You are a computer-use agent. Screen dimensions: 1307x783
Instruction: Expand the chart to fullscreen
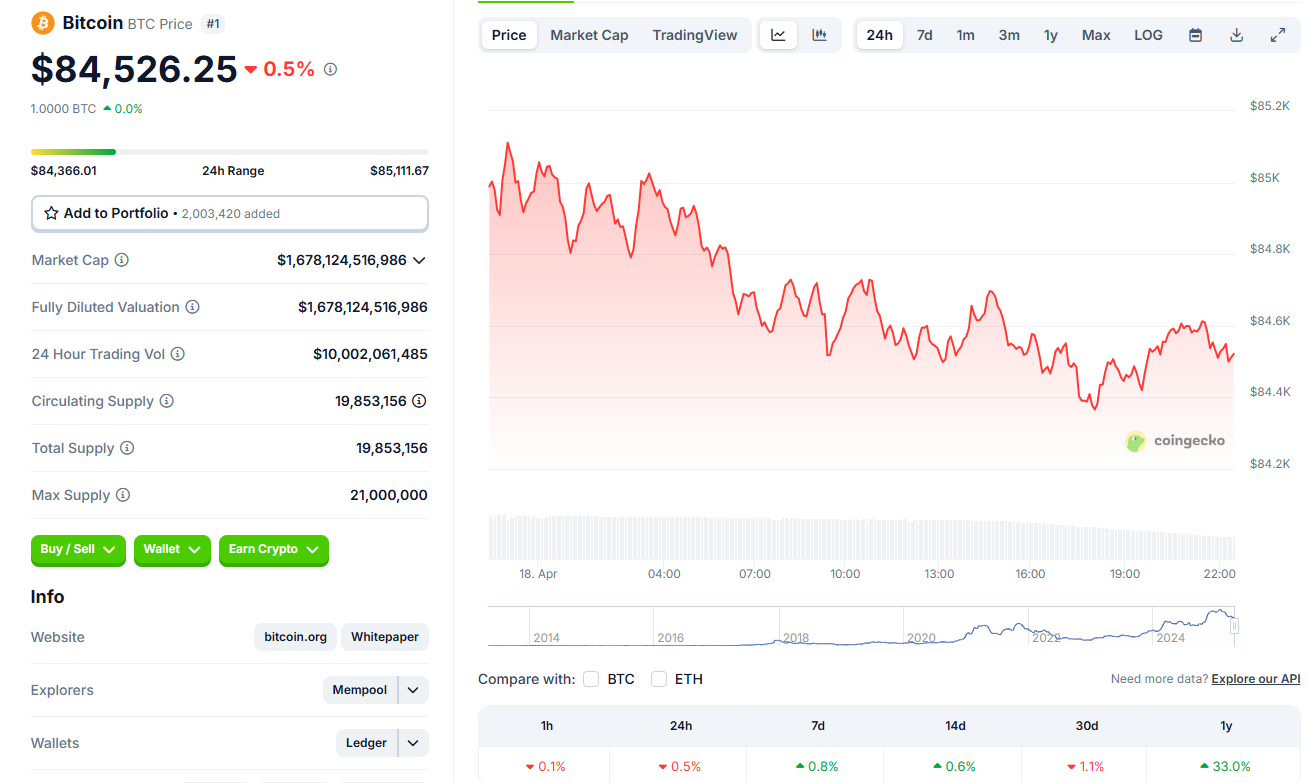coord(1277,35)
